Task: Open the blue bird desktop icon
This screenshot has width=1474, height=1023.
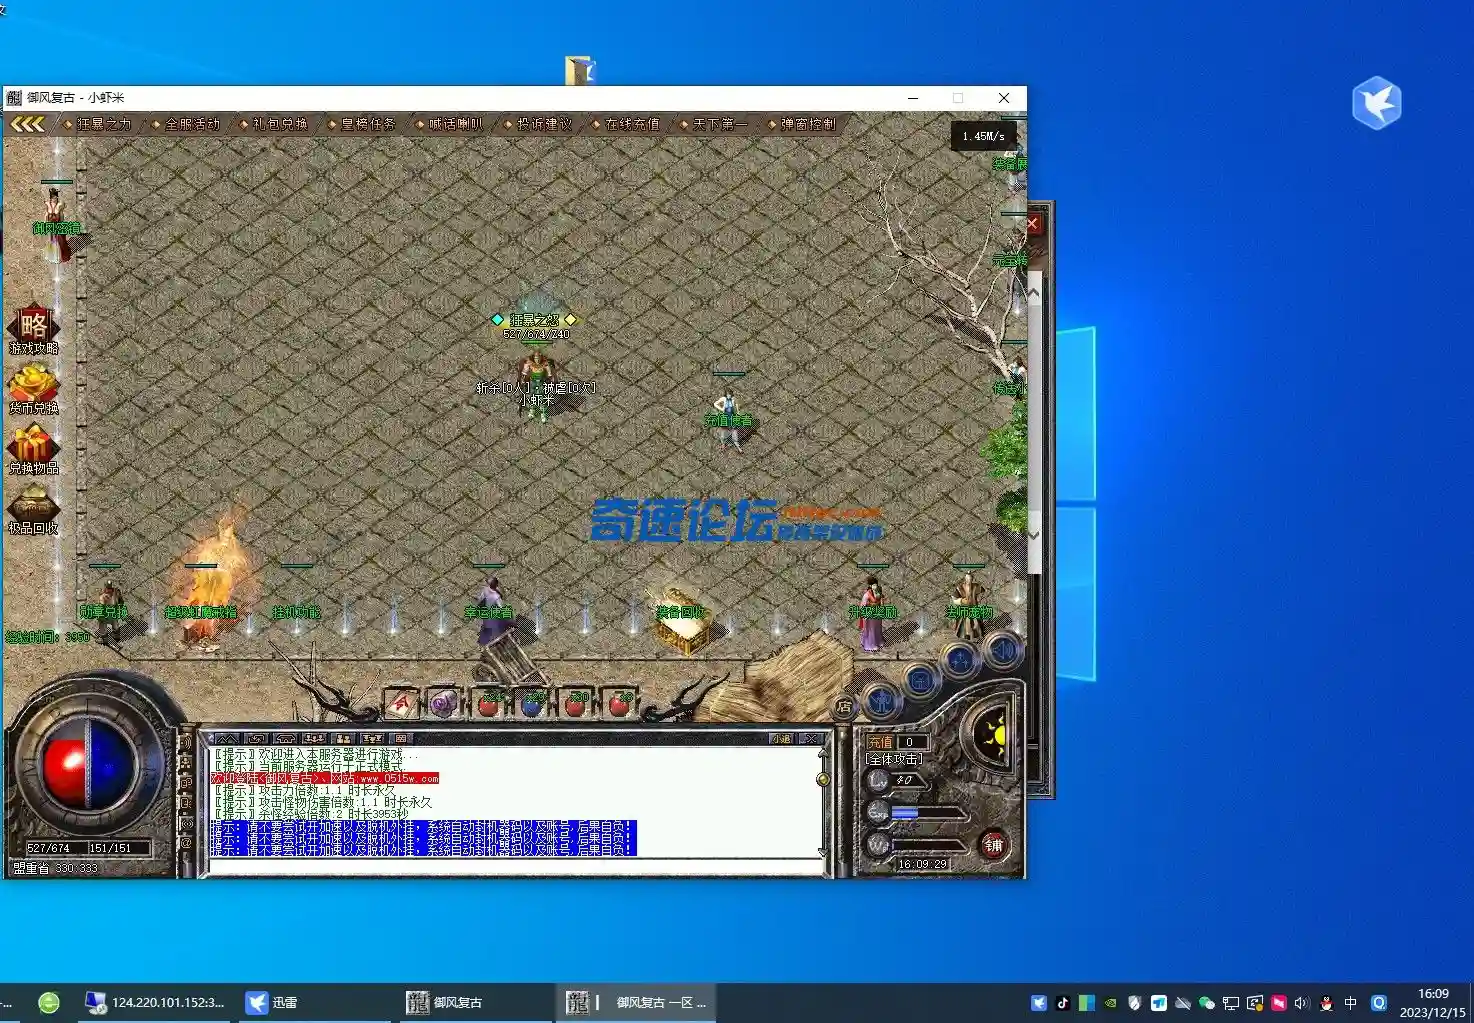Action: [1377, 102]
